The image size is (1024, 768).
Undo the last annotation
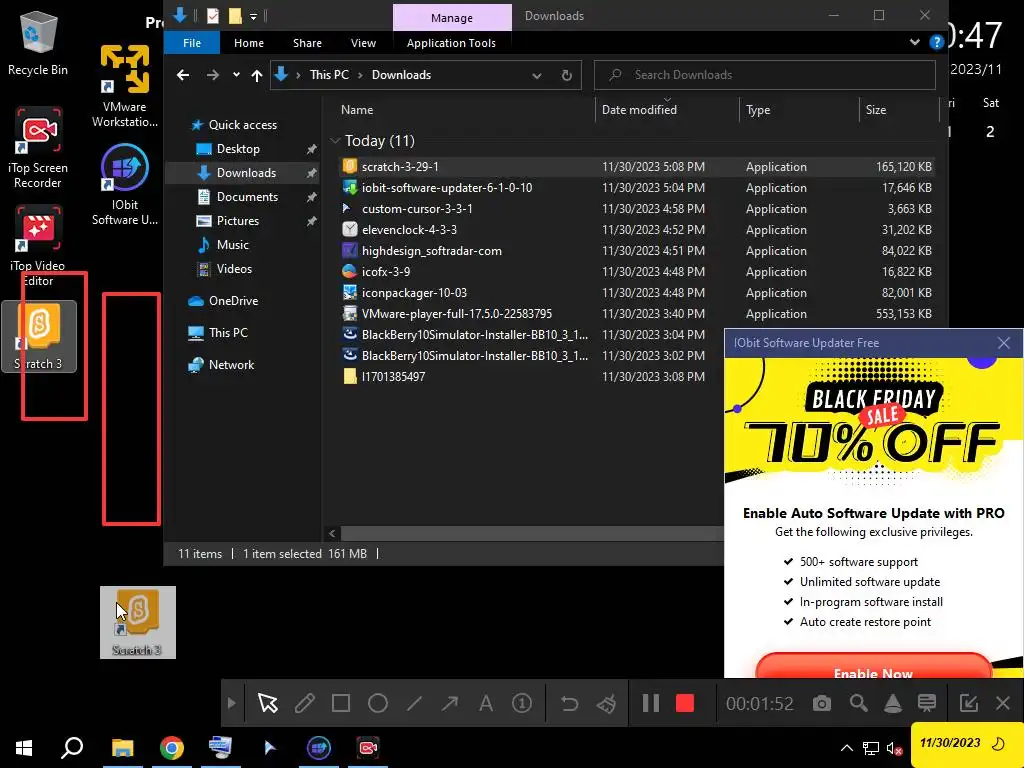[569, 703]
